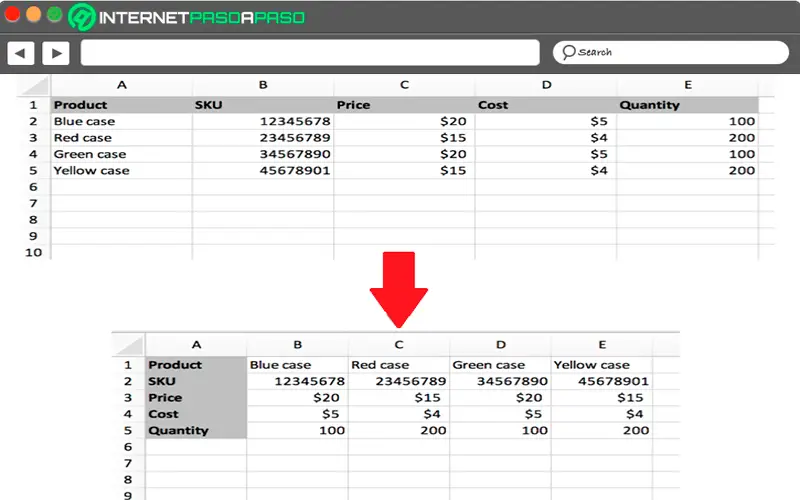
Task: Click quantity 200 of Yellow case, upper sheet
Action: pyautogui.click(x=688, y=170)
